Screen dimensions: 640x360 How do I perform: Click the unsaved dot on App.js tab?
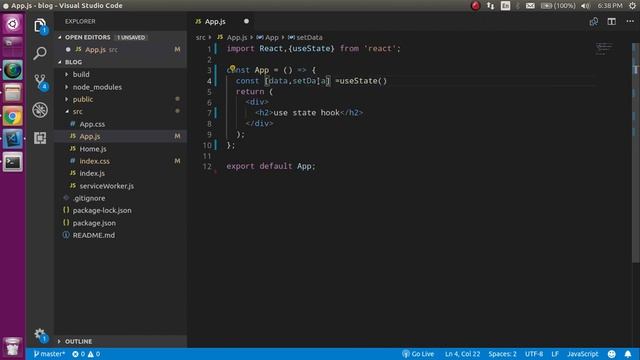(246, 21)
